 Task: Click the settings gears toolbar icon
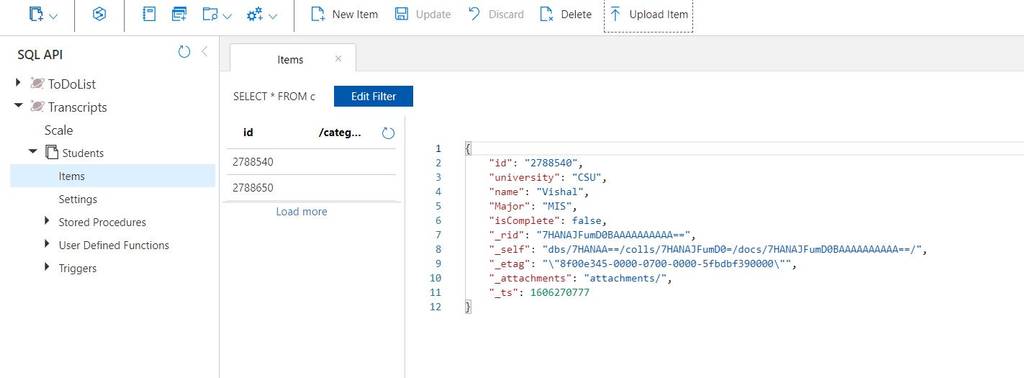255,14
